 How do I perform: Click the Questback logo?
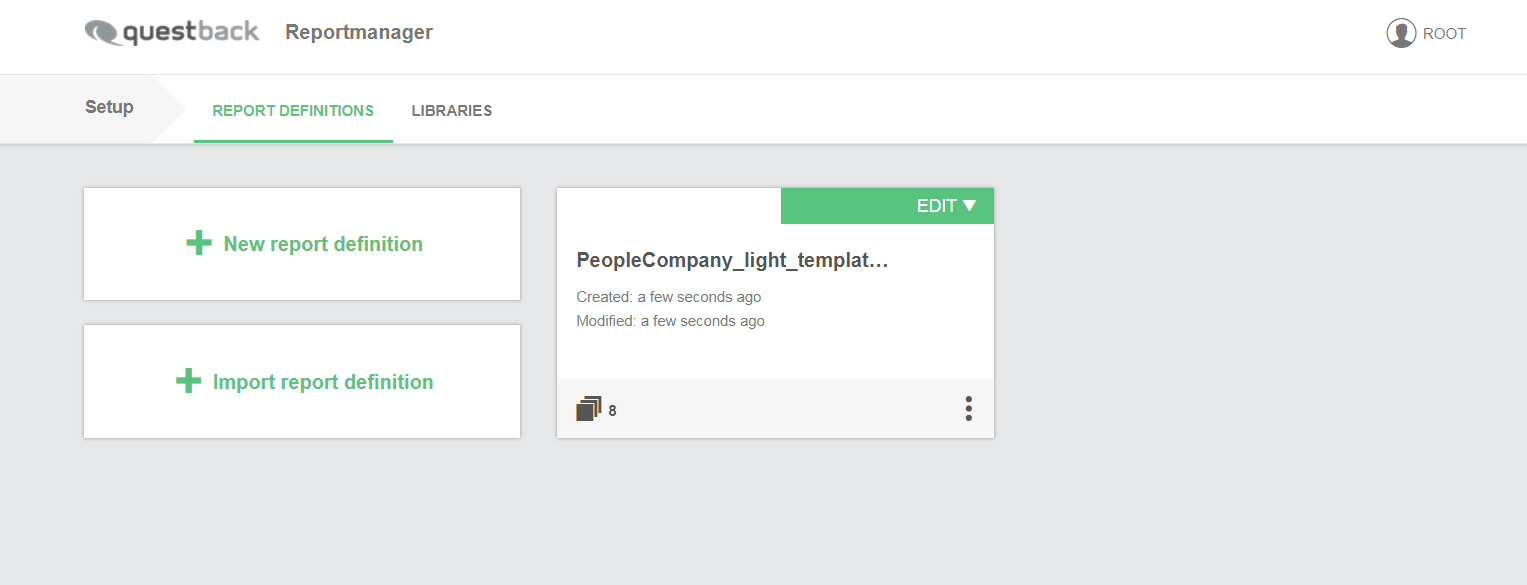point(172,32)
